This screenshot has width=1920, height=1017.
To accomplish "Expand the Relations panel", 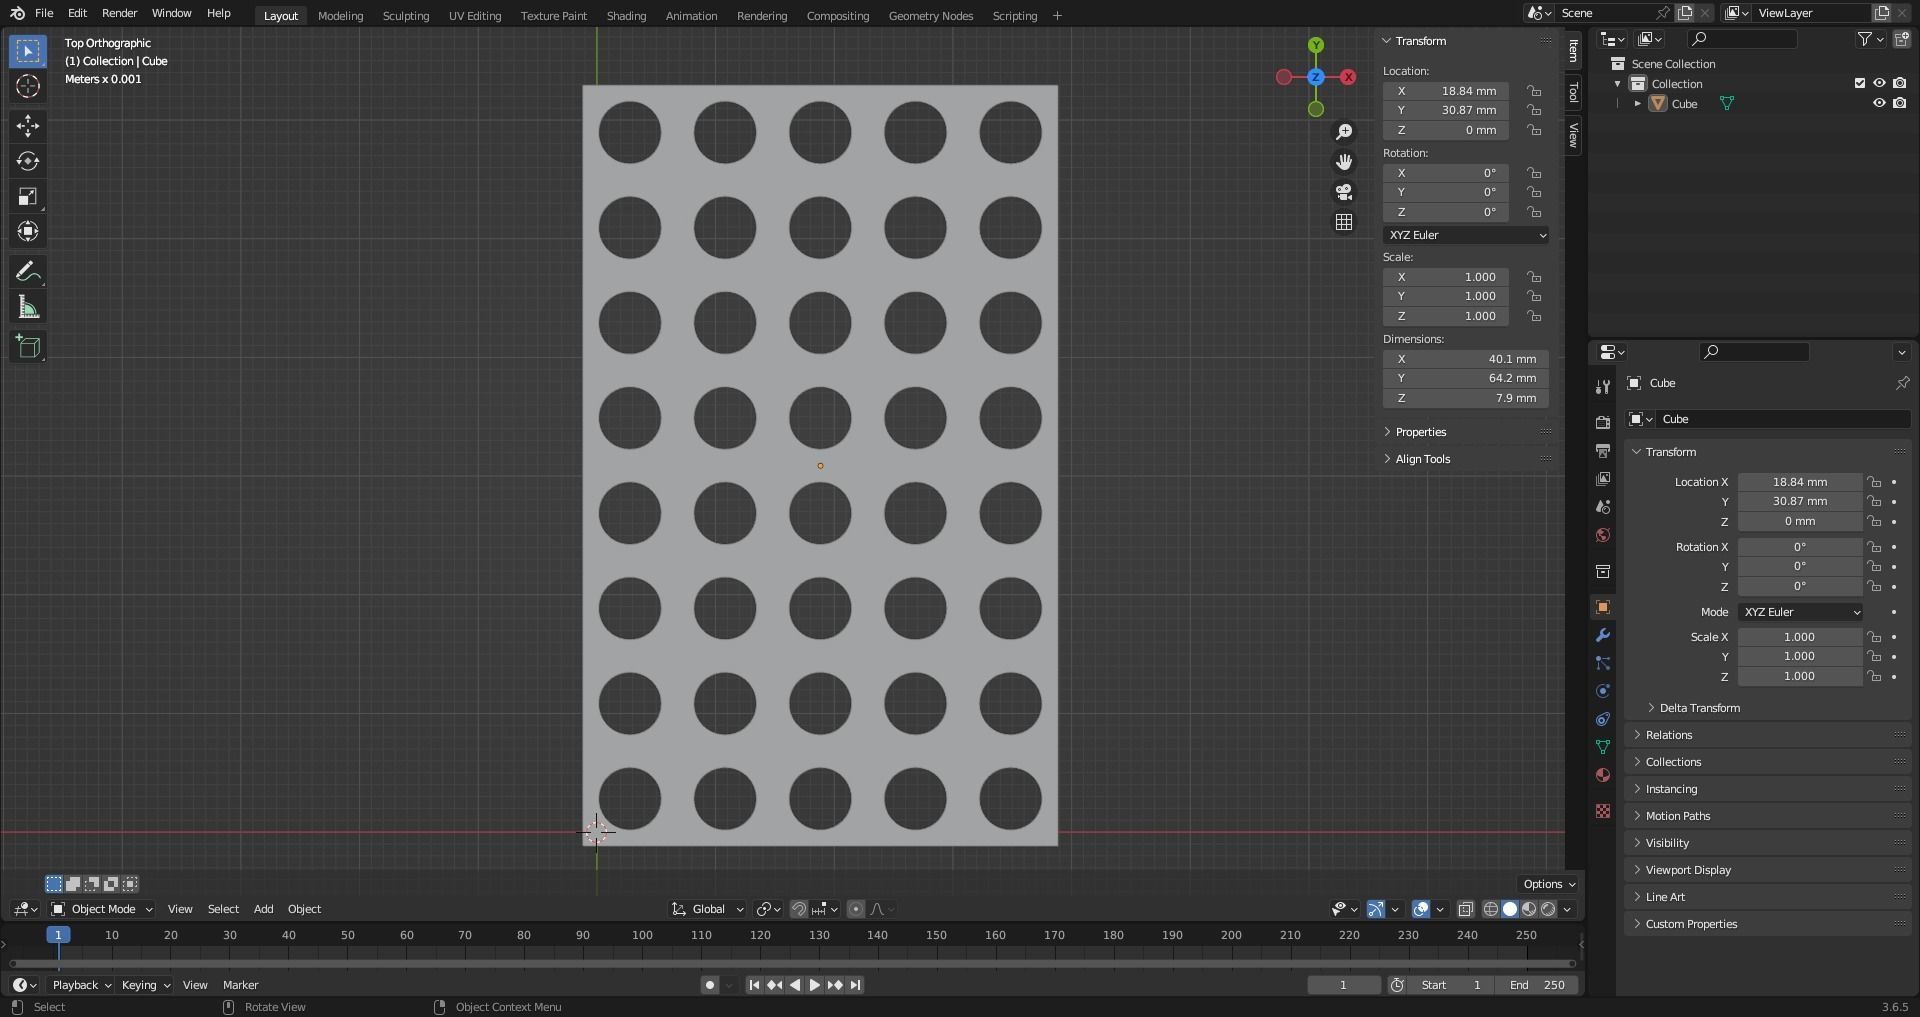I will point(1668,735).
